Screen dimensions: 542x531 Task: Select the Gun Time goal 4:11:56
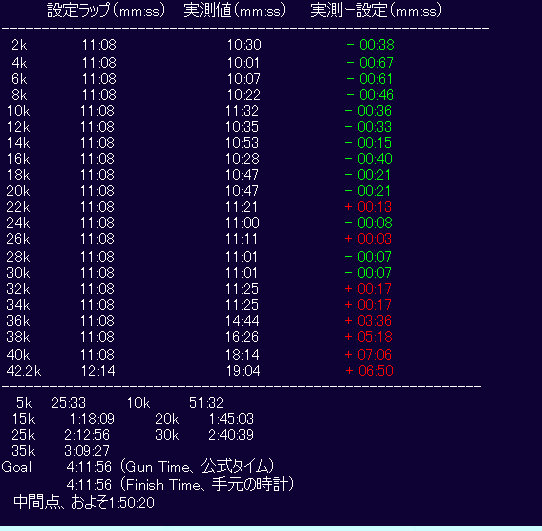(x=89, y=467)
